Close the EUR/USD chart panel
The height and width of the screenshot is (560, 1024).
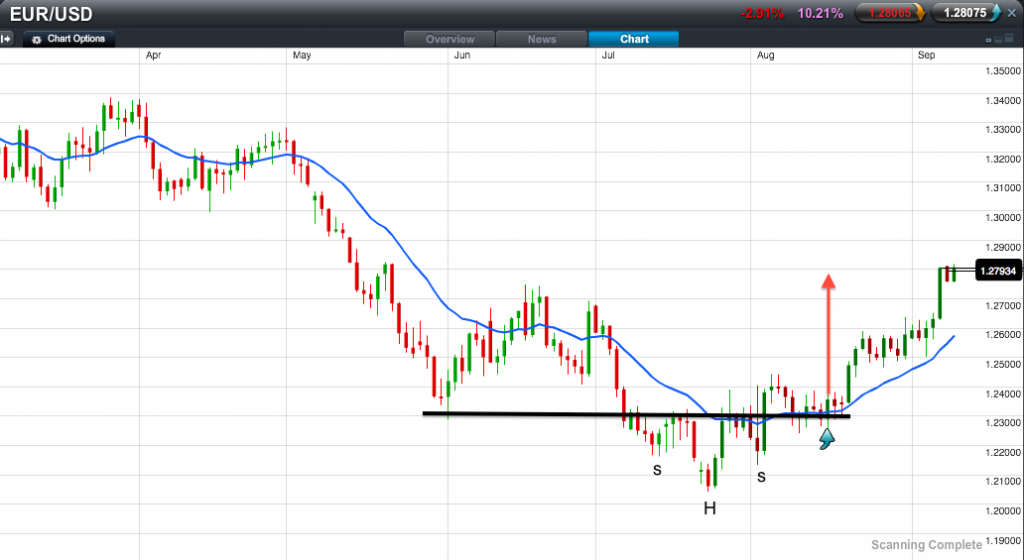tap(1011, 13)
